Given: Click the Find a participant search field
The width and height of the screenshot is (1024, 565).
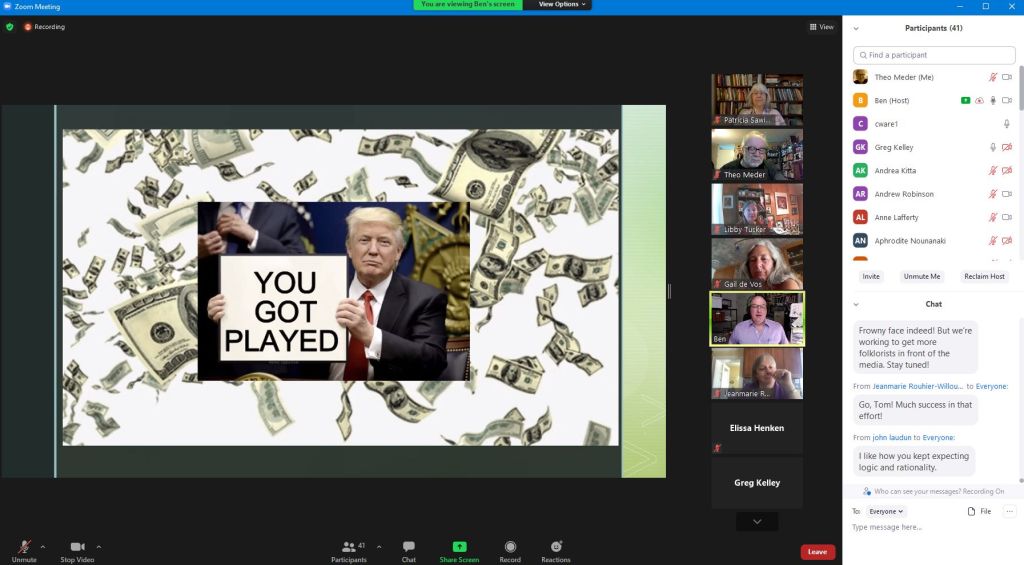Looking at the screenshot, I should tap(934, 55).
